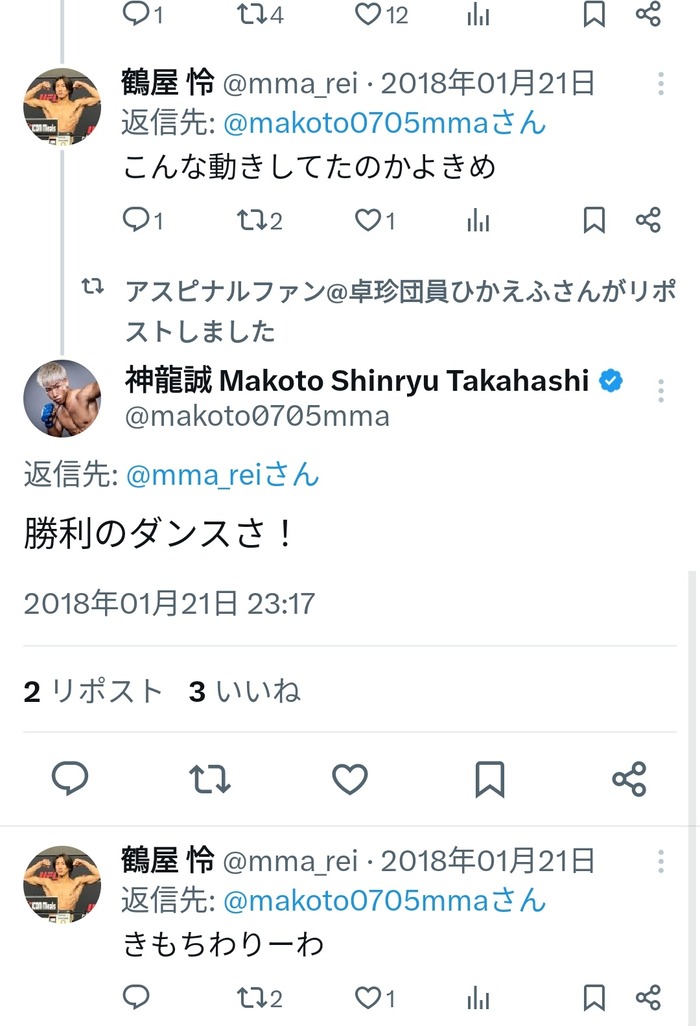
Task: Bookmark the main 勝利のダンスさ! post
Action: [490, 779]
